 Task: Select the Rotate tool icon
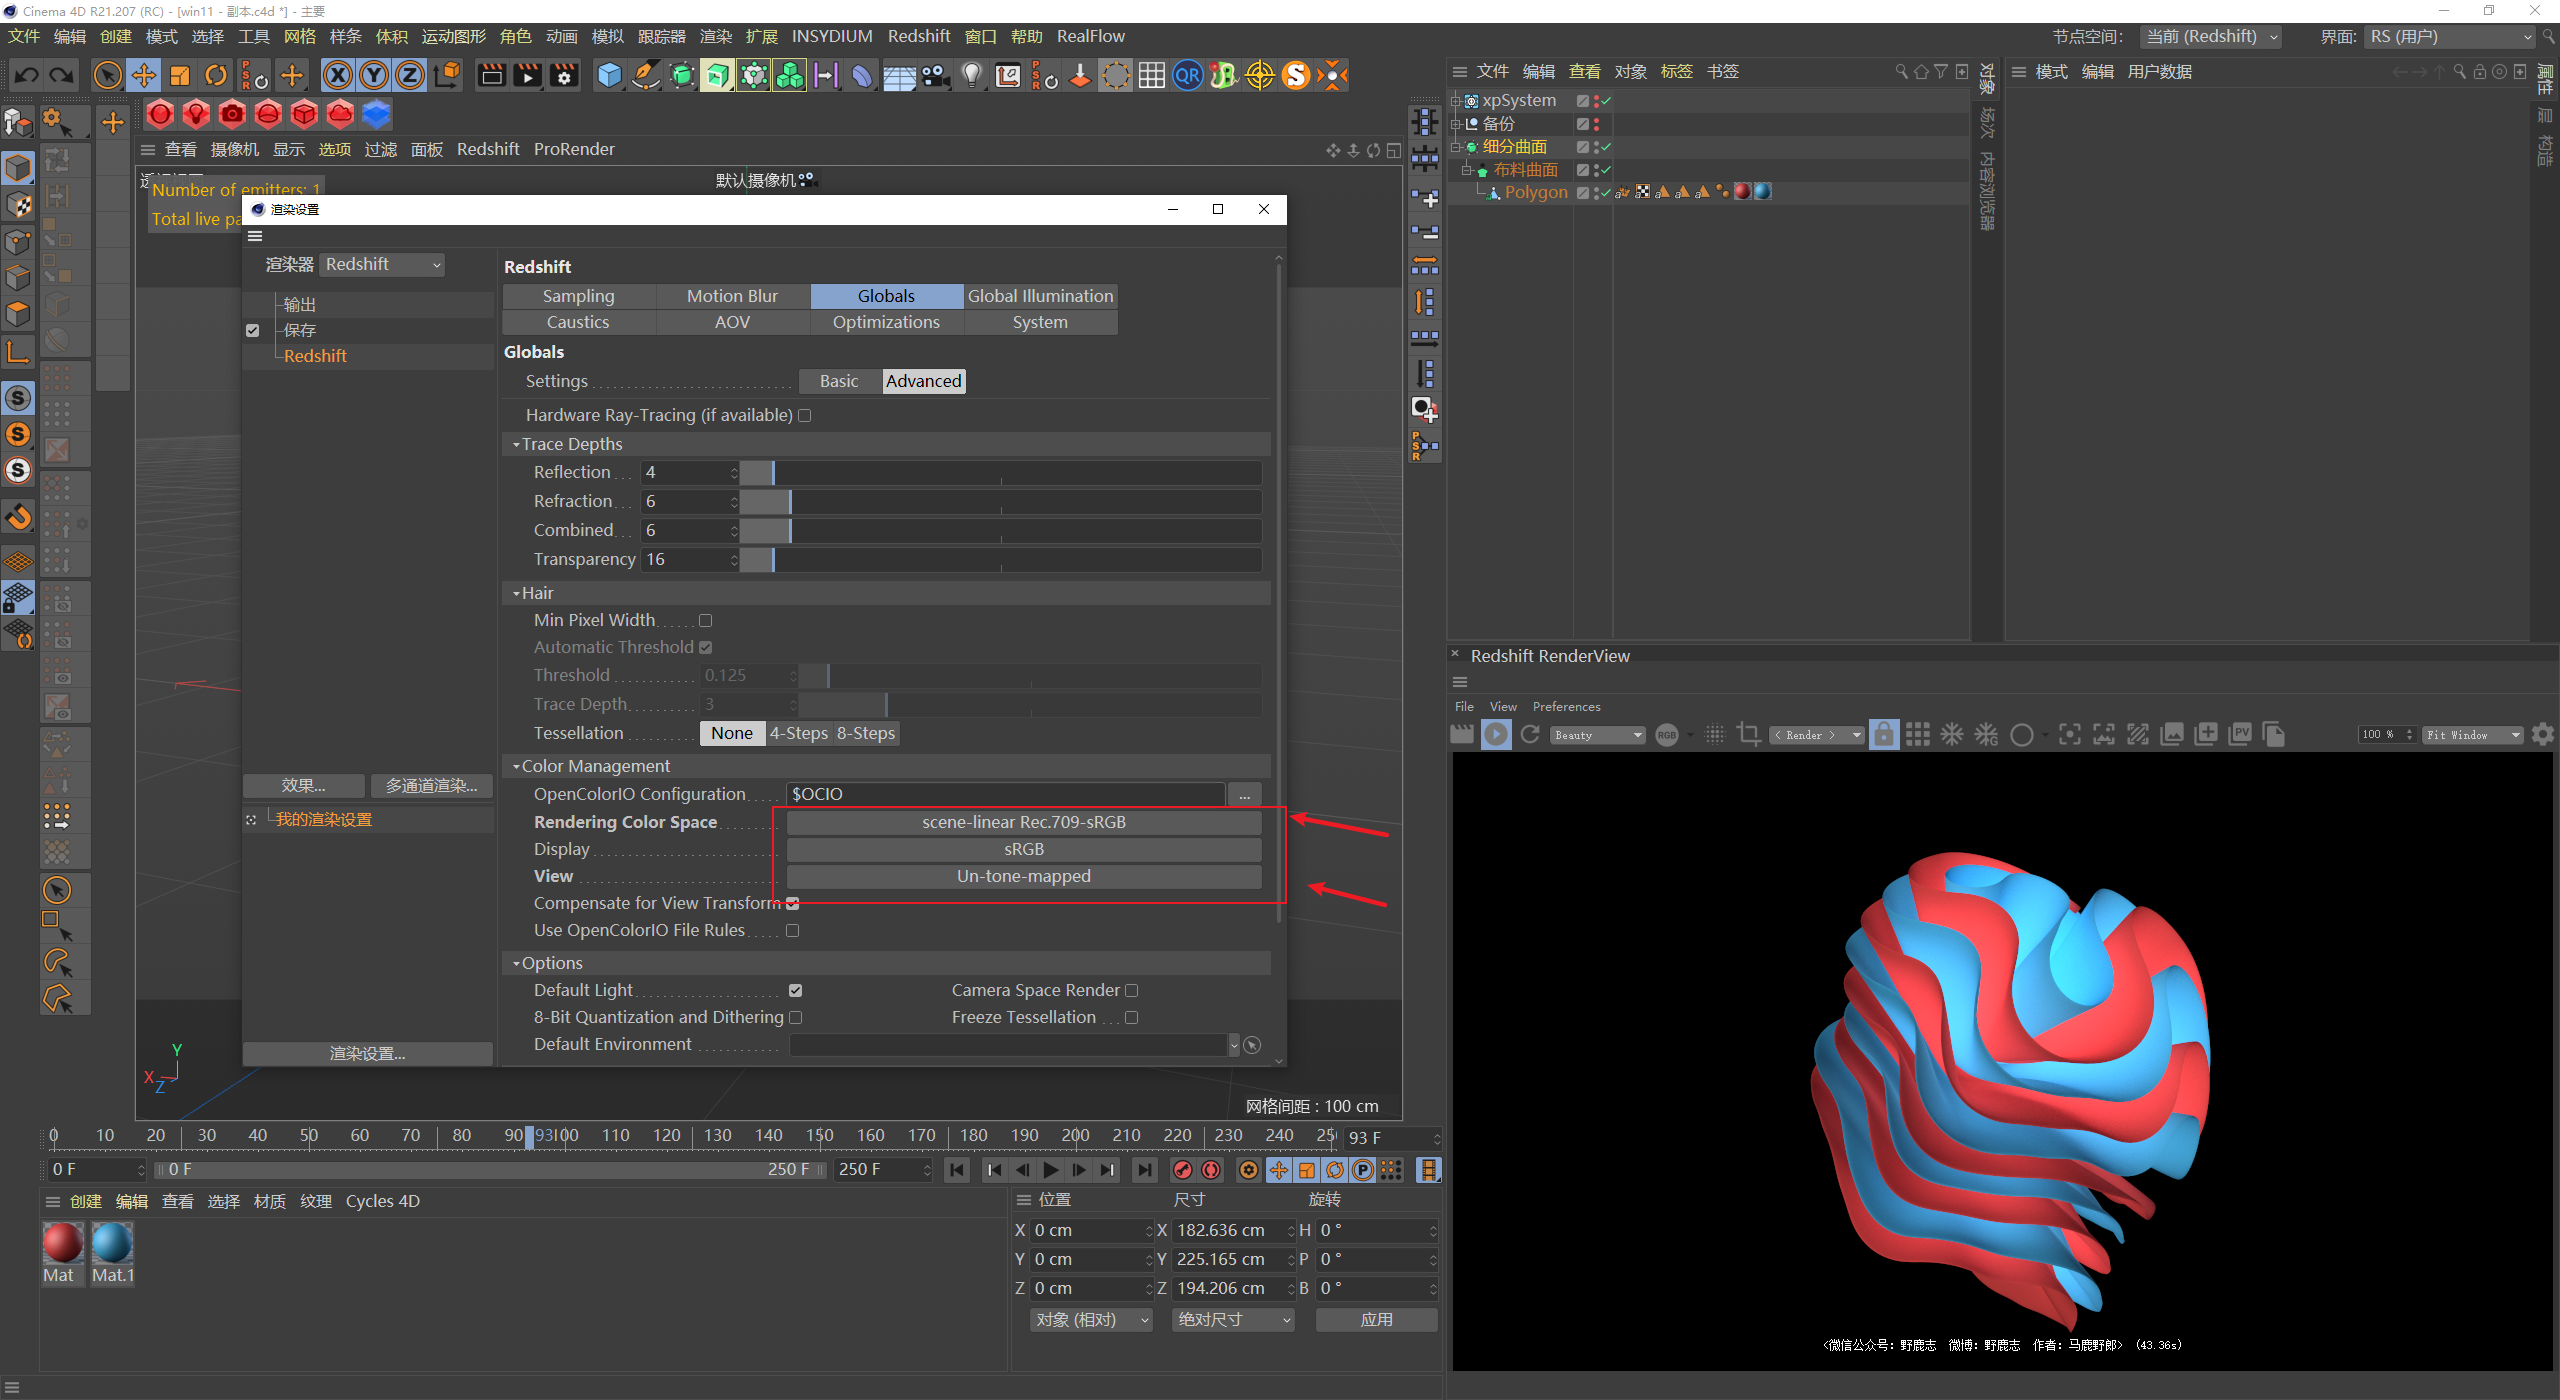tap(216, 75)
